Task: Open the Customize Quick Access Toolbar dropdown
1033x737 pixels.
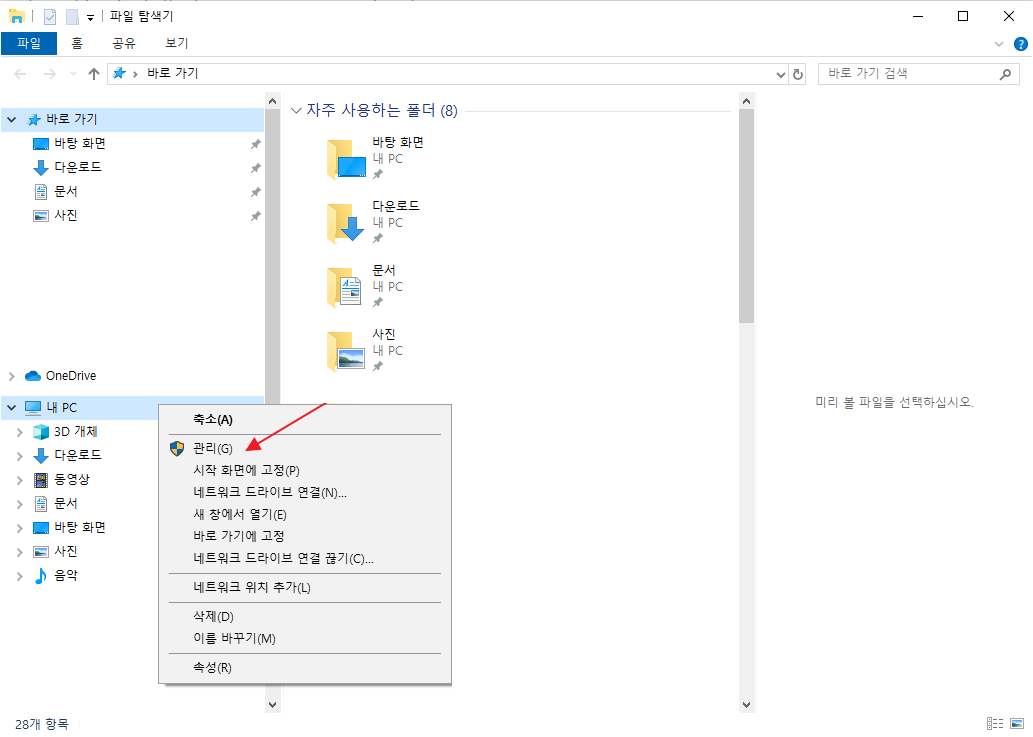Action: pos(90,18)
